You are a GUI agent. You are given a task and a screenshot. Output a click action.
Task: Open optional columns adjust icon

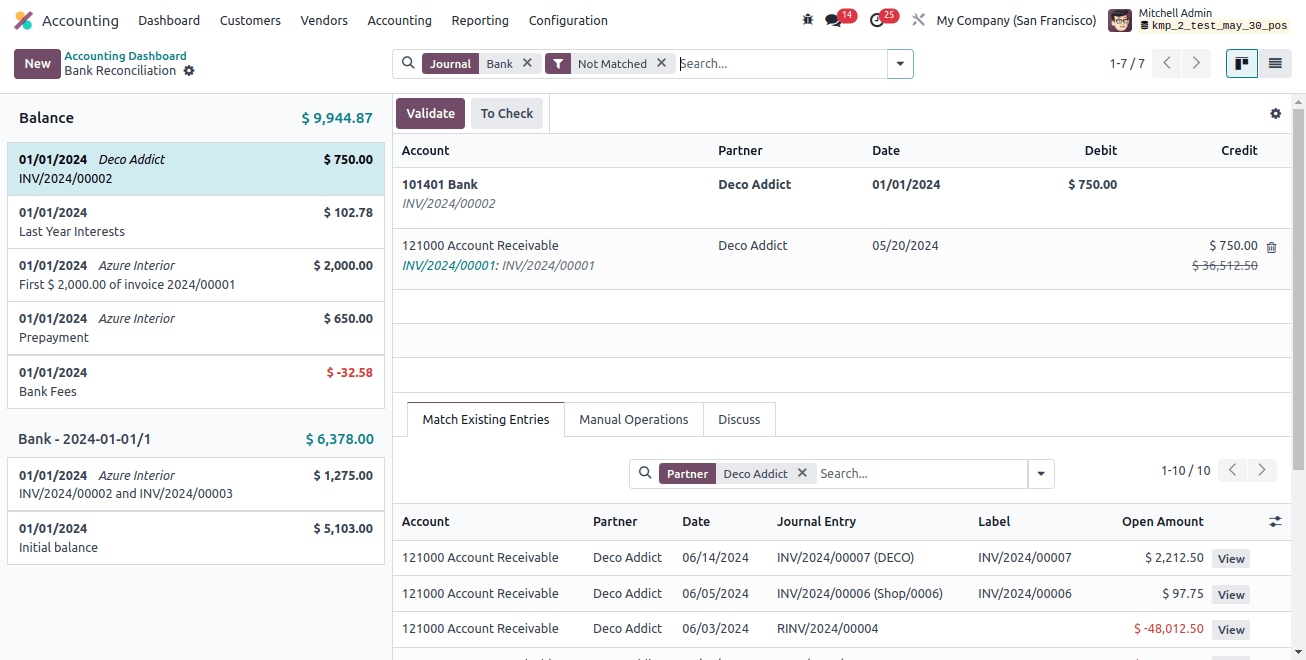coord(1275,522)
